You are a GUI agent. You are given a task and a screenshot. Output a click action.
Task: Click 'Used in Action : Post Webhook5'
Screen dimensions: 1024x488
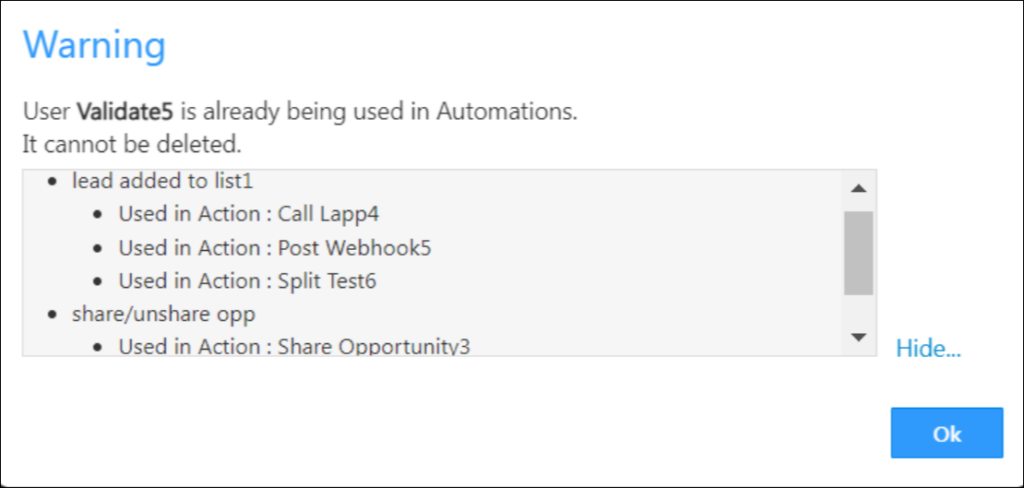275,247
